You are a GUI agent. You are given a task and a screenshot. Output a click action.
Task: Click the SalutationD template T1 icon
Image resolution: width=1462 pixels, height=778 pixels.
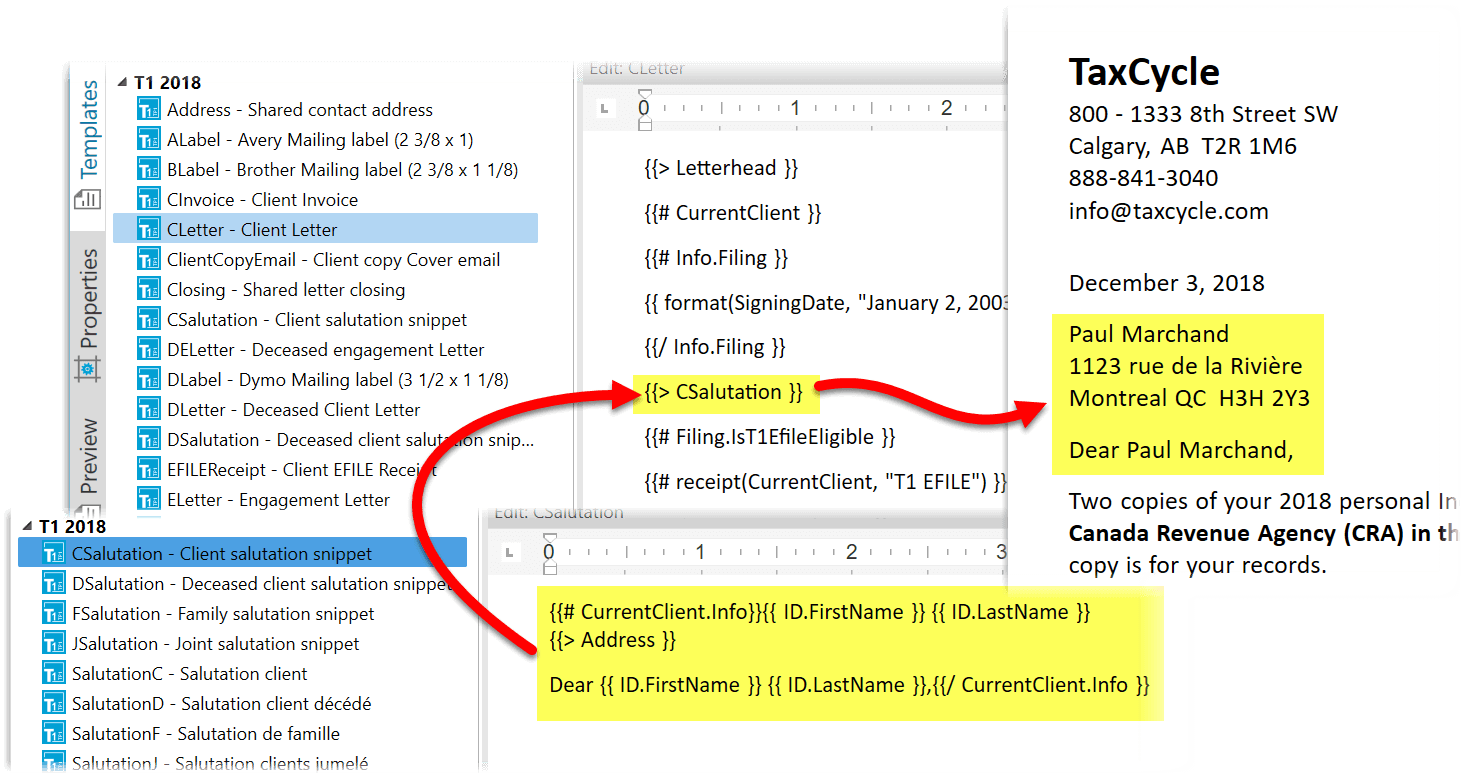click(54, 704)
